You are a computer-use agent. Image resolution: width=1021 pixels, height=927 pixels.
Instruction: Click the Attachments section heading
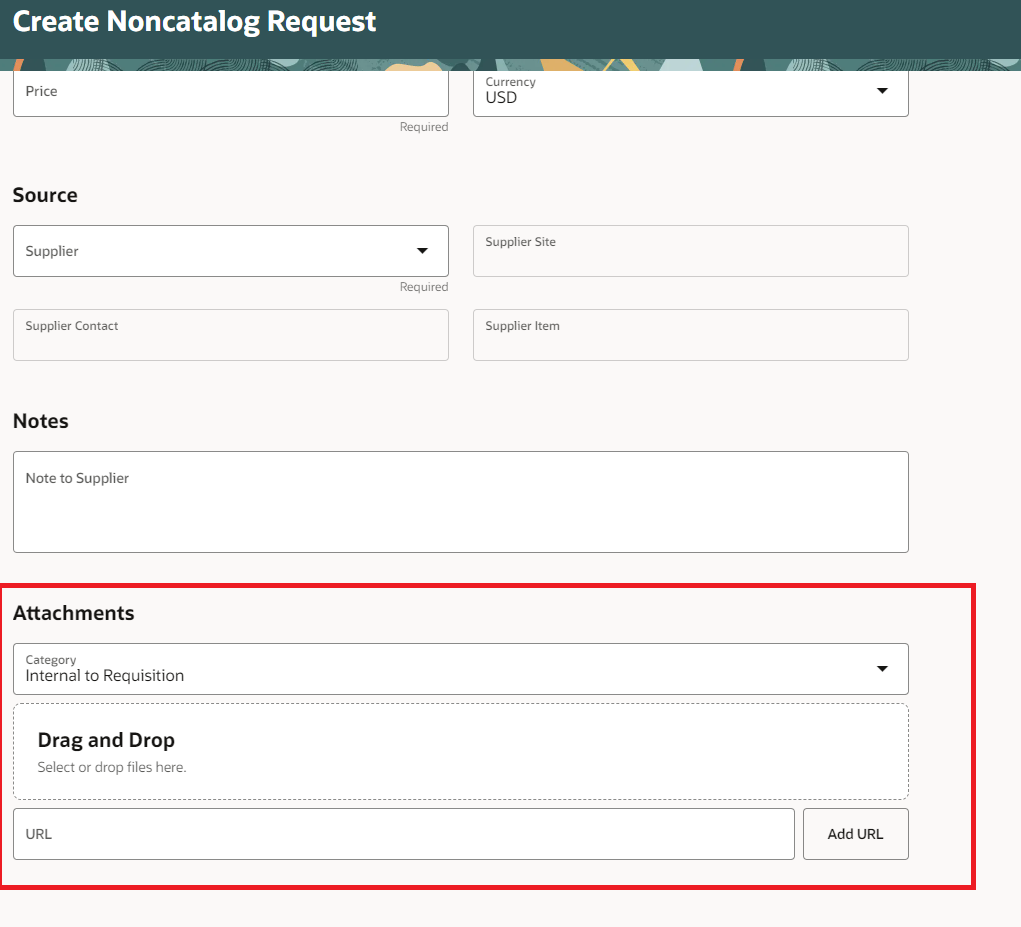73,613
